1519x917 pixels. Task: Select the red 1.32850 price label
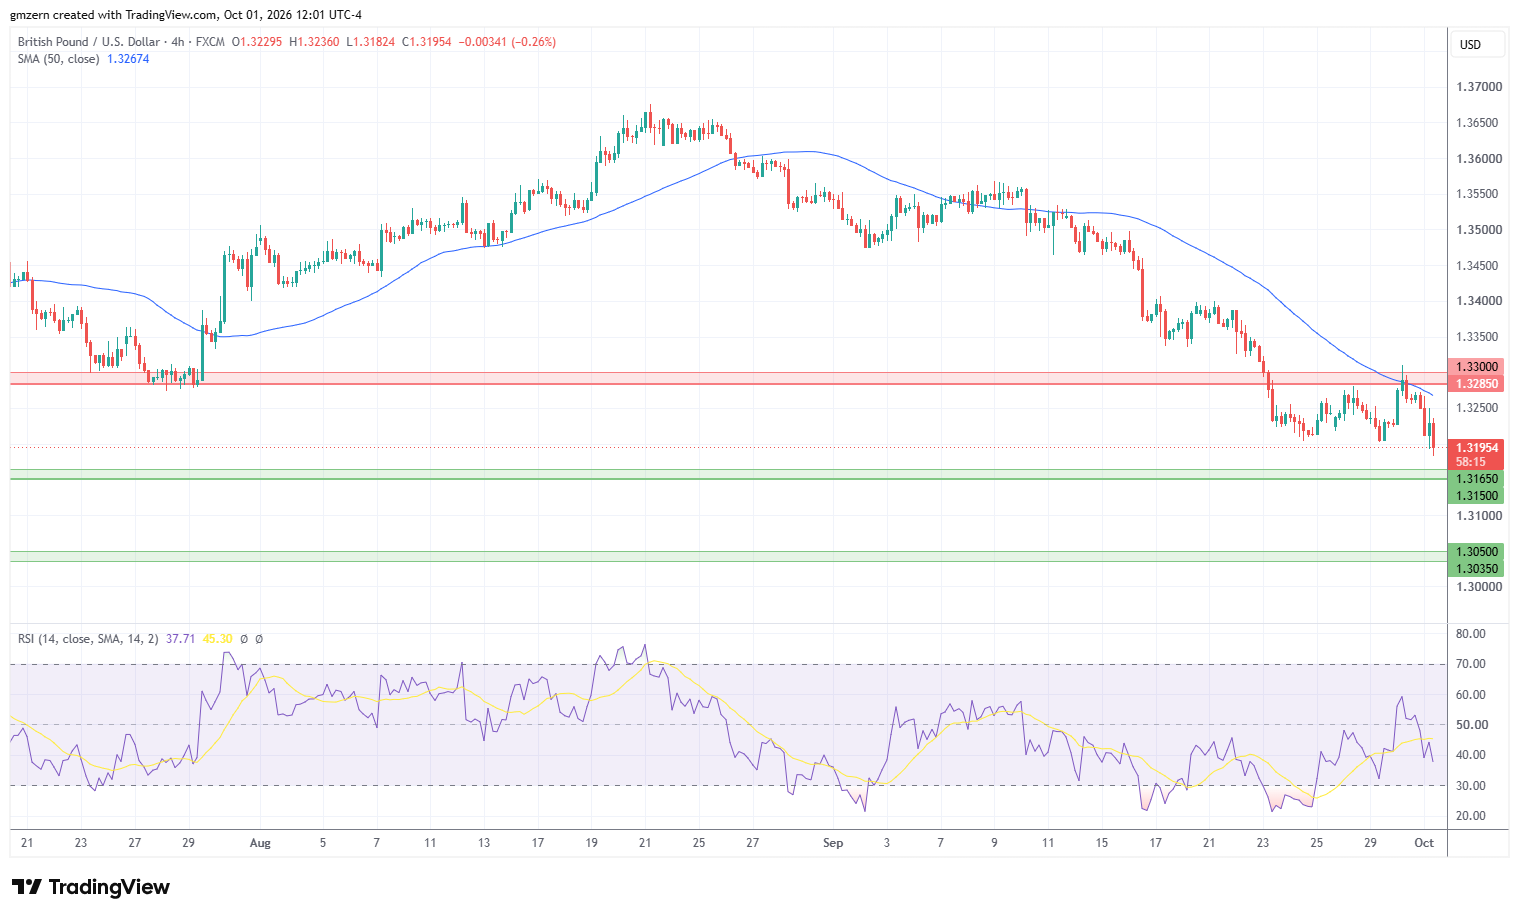pos(1476,384)
